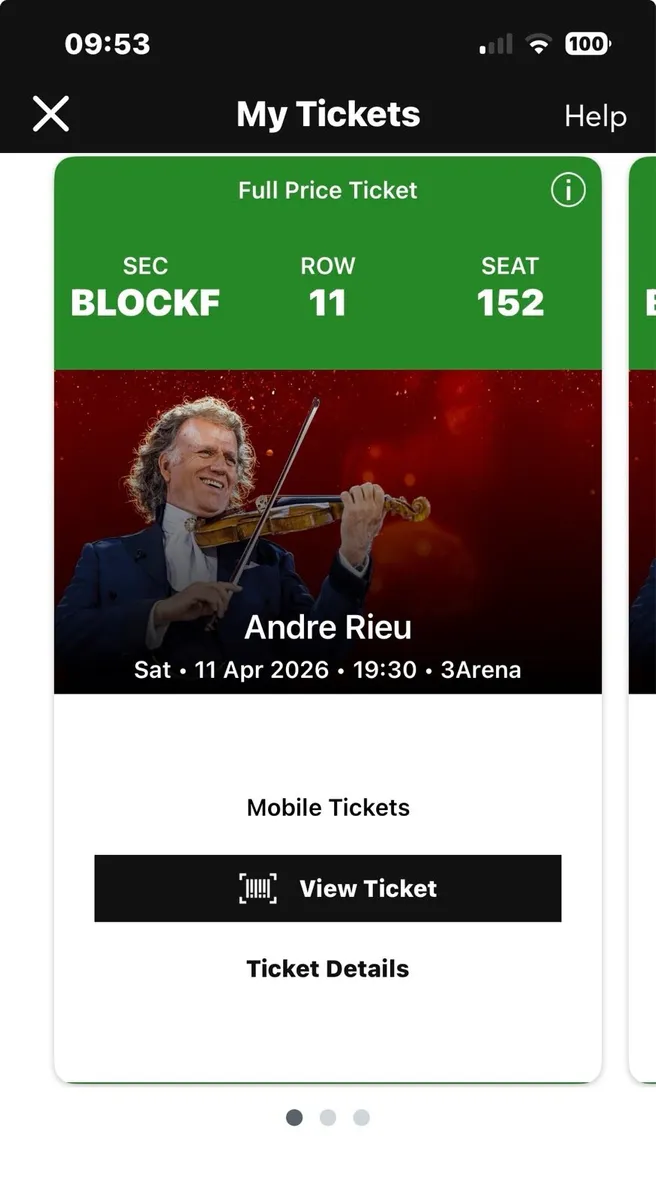The image size is (656, 1200).
Task: Tap the Mobile Tickets label
Action: click(x=328, y=807)
